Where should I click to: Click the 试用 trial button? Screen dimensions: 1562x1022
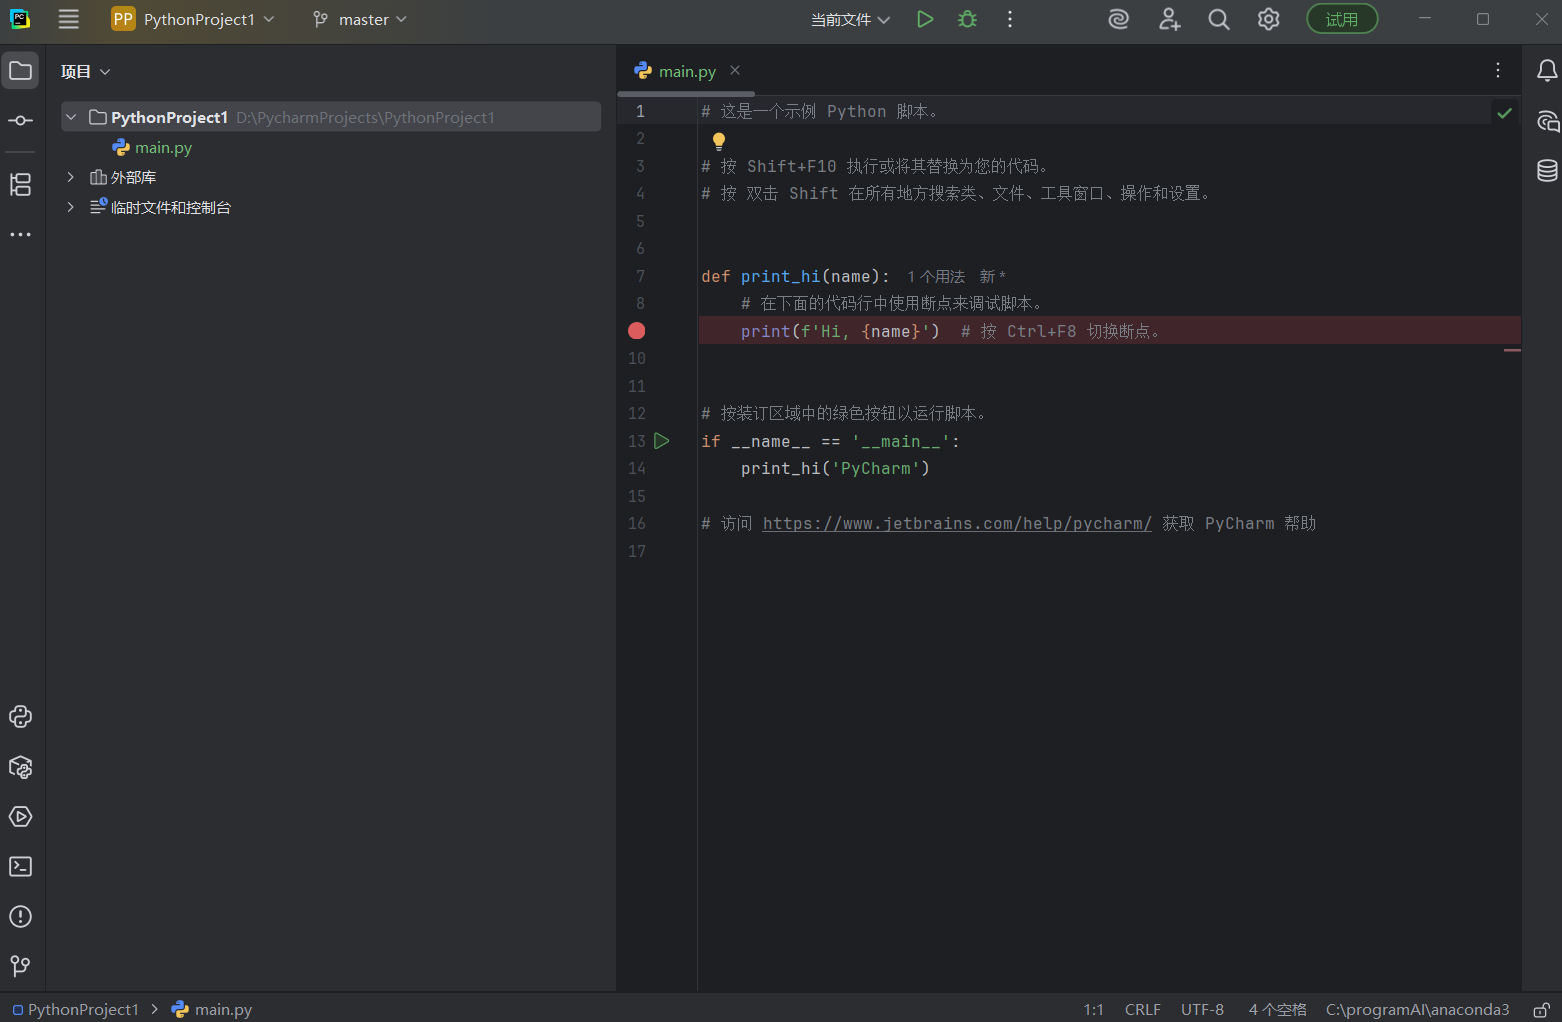coord(1342,19)
